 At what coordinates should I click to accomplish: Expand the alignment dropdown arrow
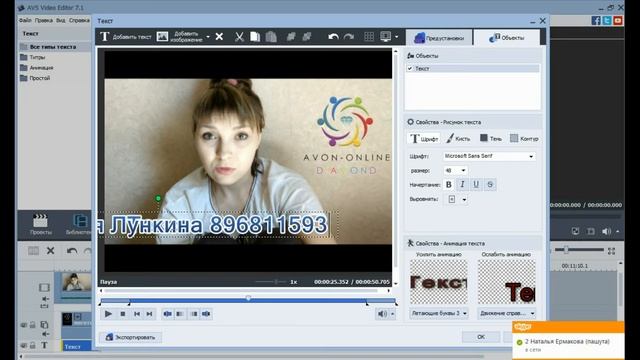coord(464,200)
